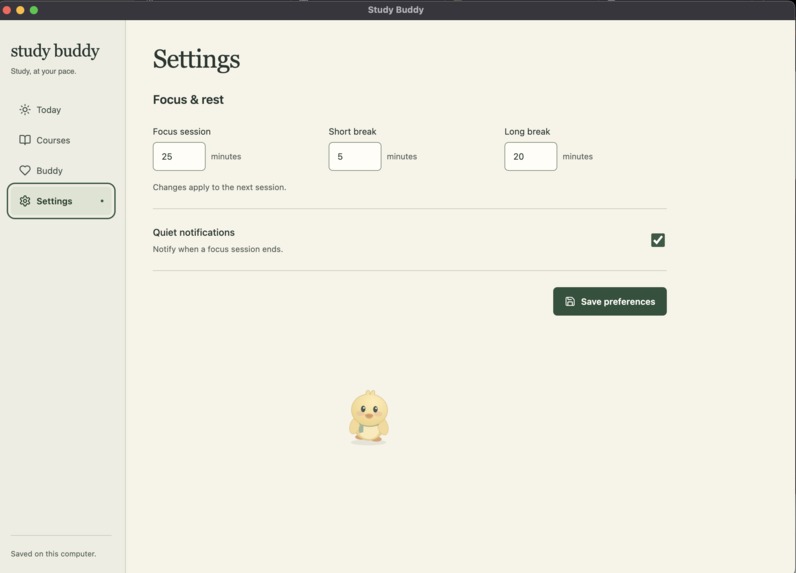Click the floppy disk icon in Save preferences
This screenshot has height=573, width=796.
(x=570, y=301)
